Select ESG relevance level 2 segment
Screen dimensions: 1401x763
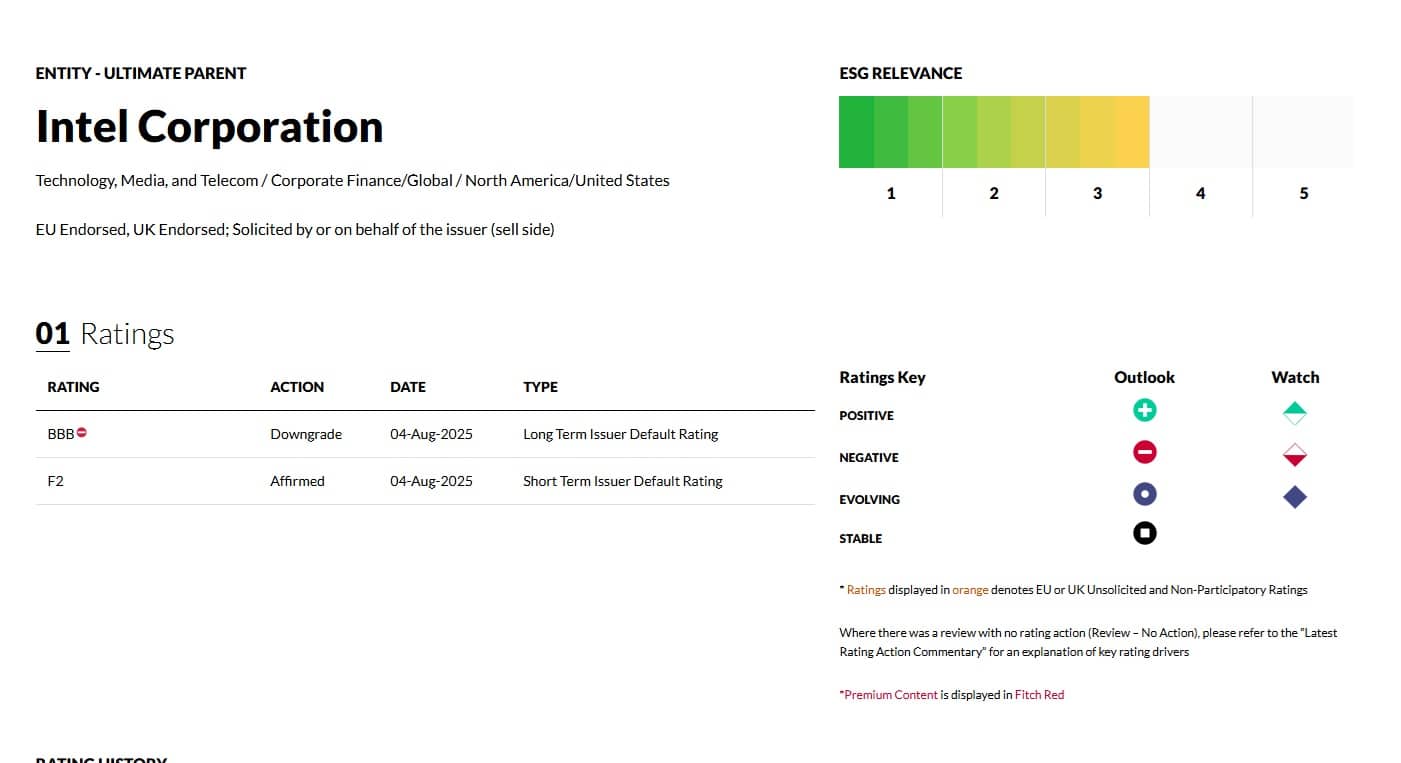point(993,132)
